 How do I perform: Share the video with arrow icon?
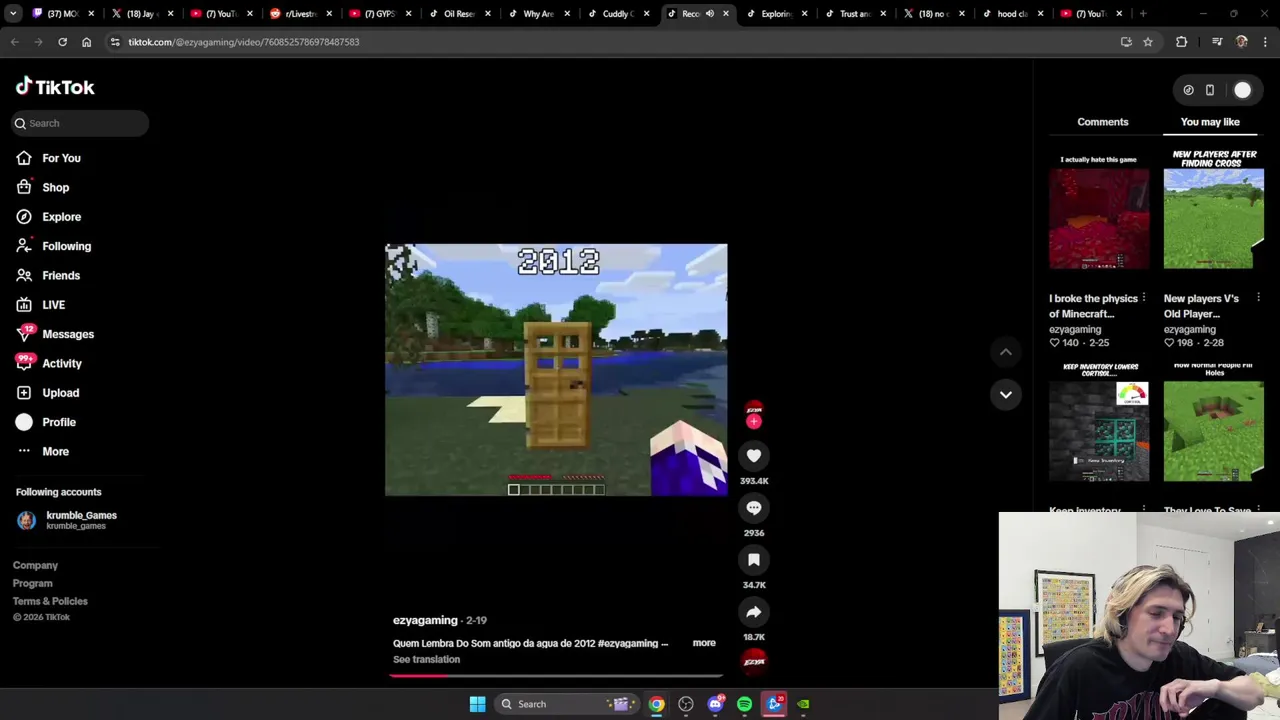[x=754, y=612]
